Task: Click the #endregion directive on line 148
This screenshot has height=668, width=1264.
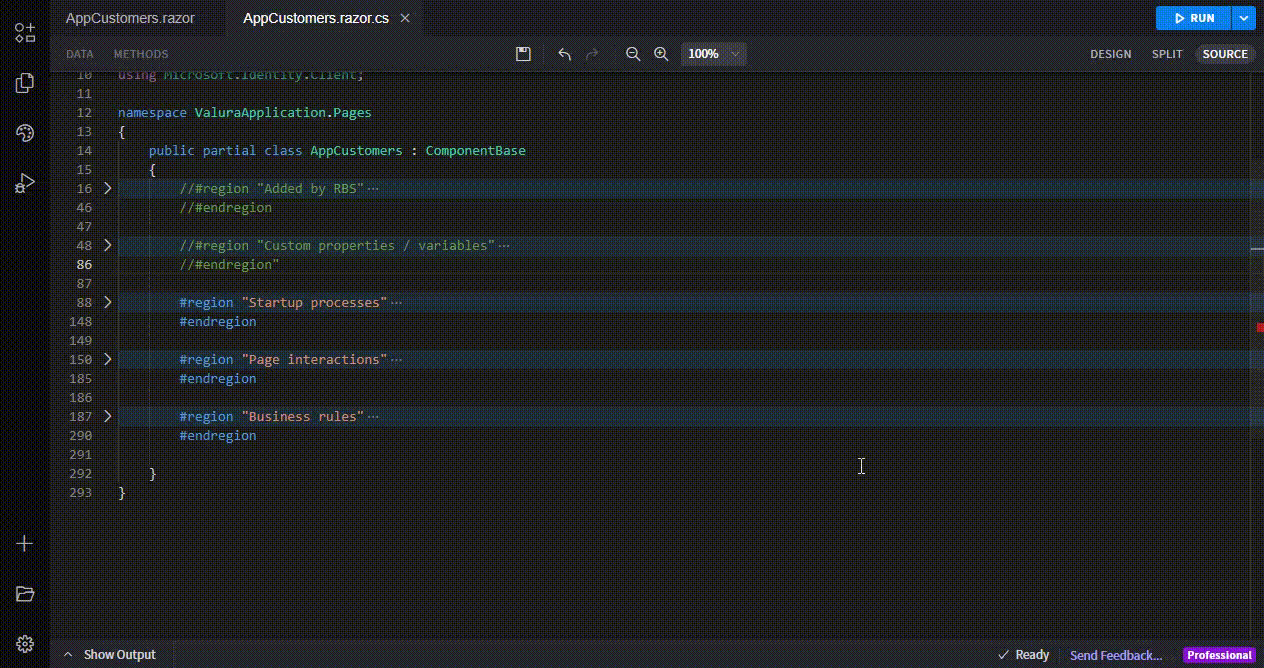Action: 218,322
